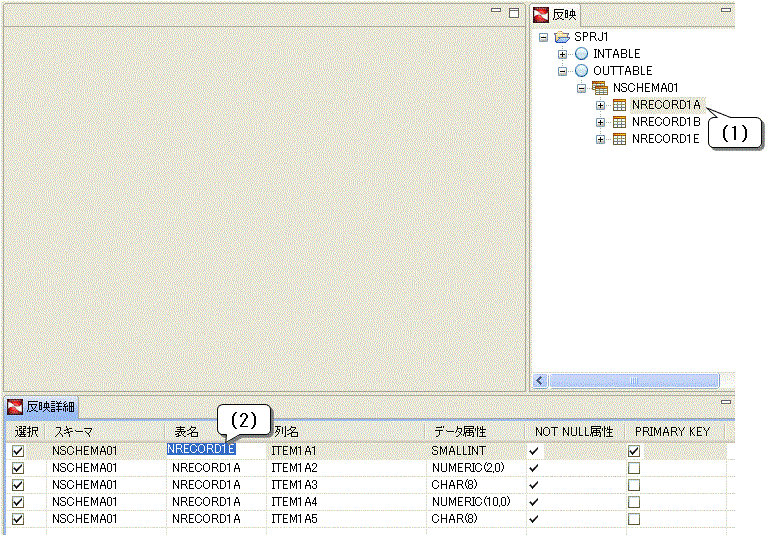Click the INTABLE circle icon
This screenshot has width=768, height=537.
click(x=581, y=54)
